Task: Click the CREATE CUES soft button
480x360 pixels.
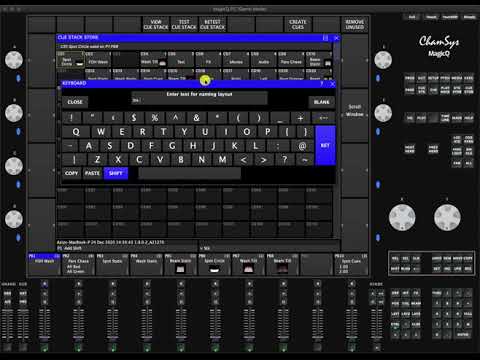Action: tap(298, 25)
